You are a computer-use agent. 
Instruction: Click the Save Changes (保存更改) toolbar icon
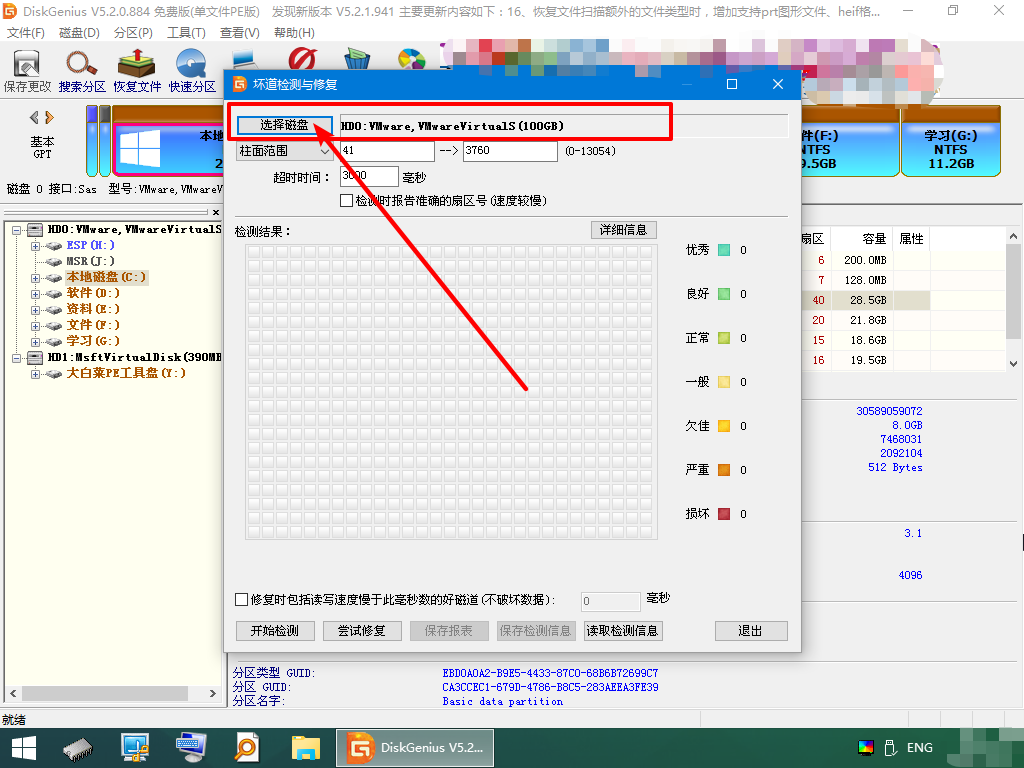[x=27, y=70]
